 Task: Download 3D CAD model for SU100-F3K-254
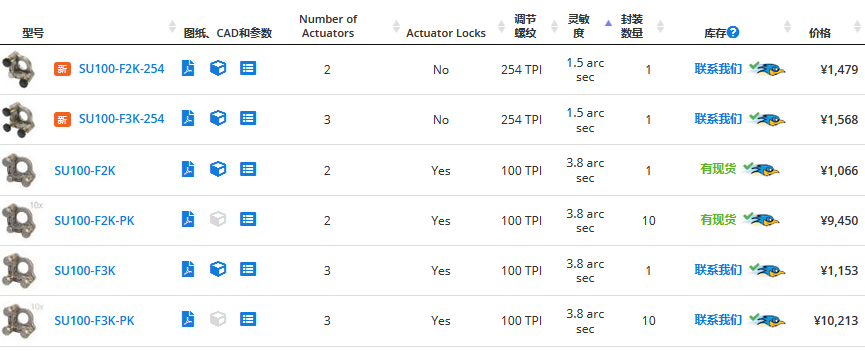[218, 118]
